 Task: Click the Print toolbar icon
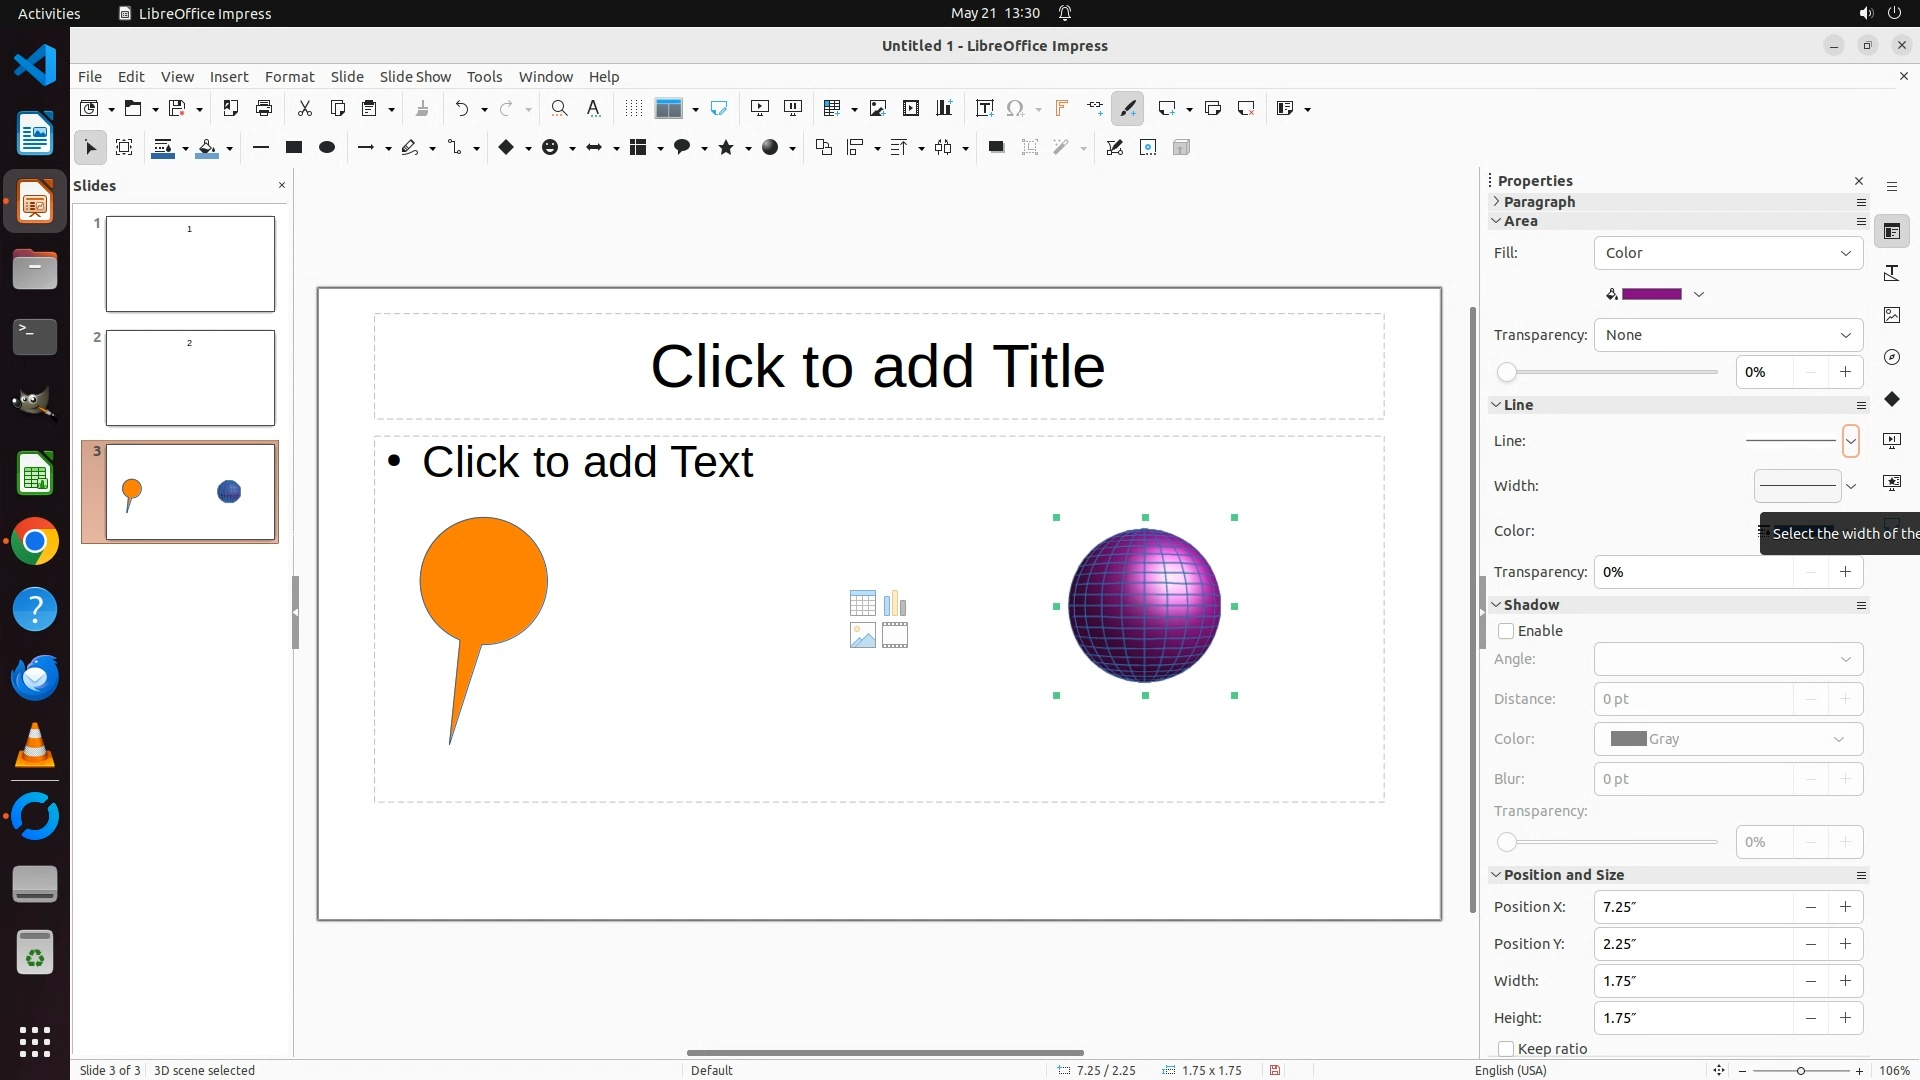[264, 108]
